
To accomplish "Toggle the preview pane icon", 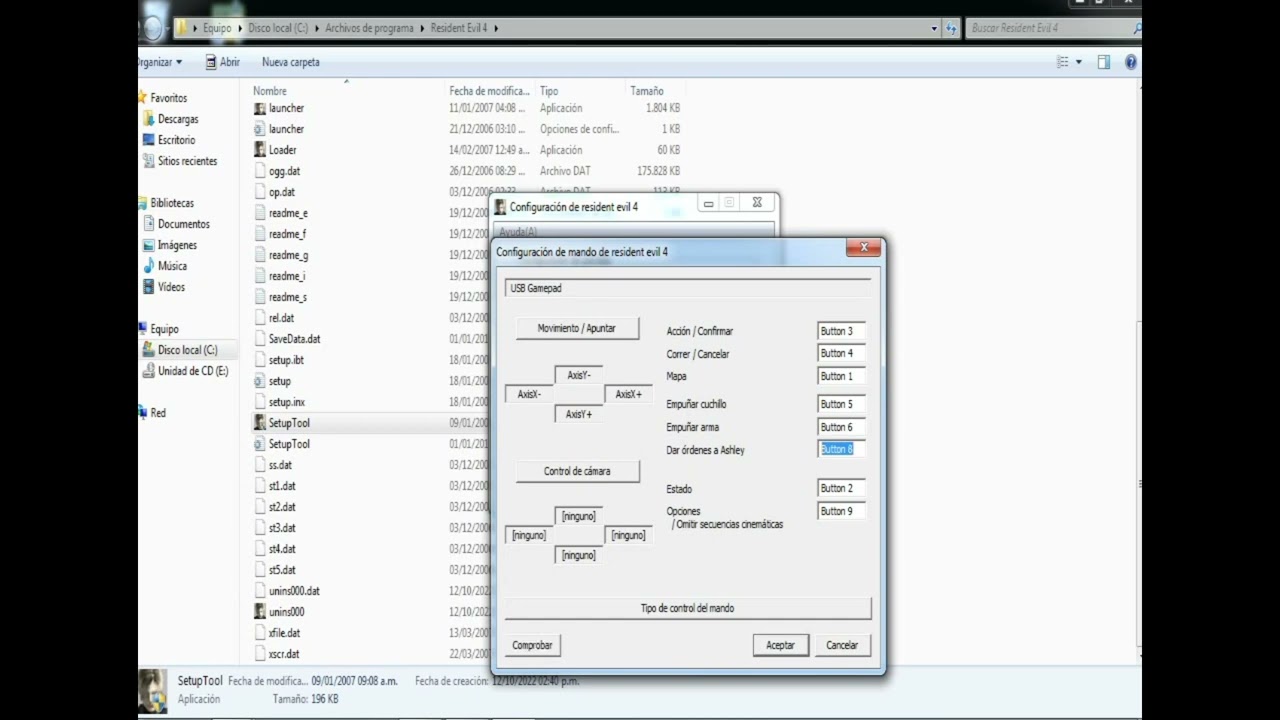I will pos(1104,62).
